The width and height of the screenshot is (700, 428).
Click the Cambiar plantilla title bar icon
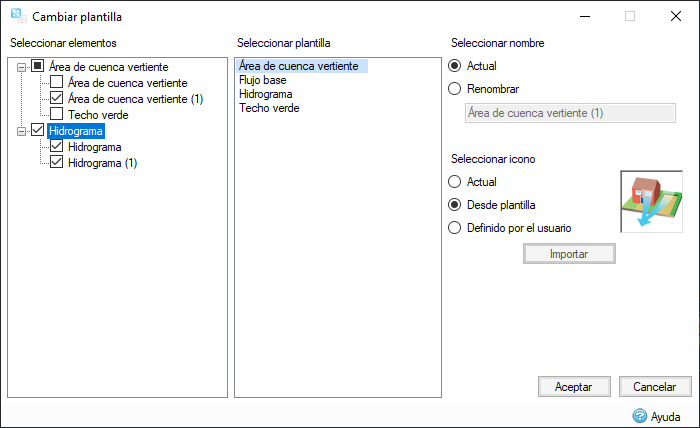coord(17,16)
